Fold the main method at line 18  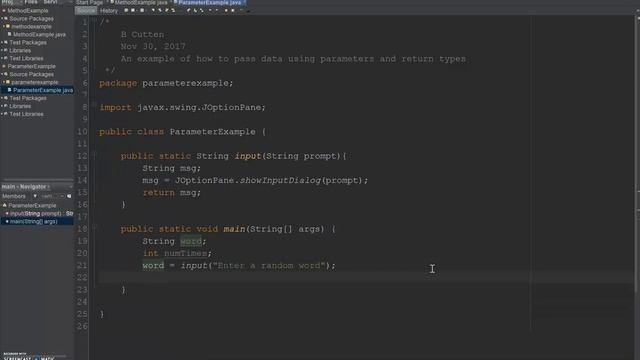point(94,227)
